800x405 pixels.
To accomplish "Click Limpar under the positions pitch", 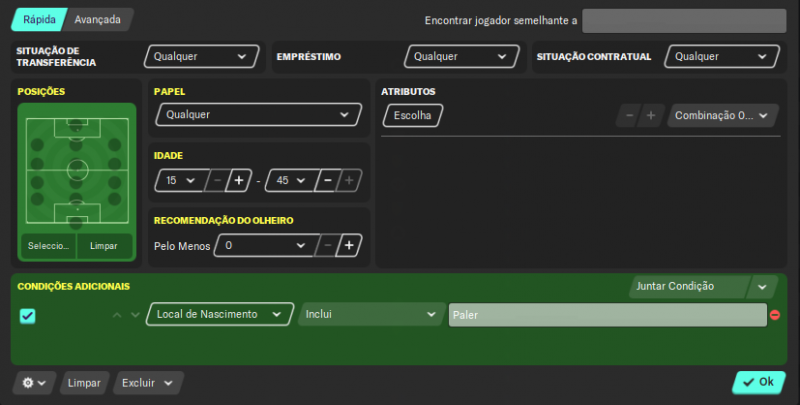I will coord(104,246).
